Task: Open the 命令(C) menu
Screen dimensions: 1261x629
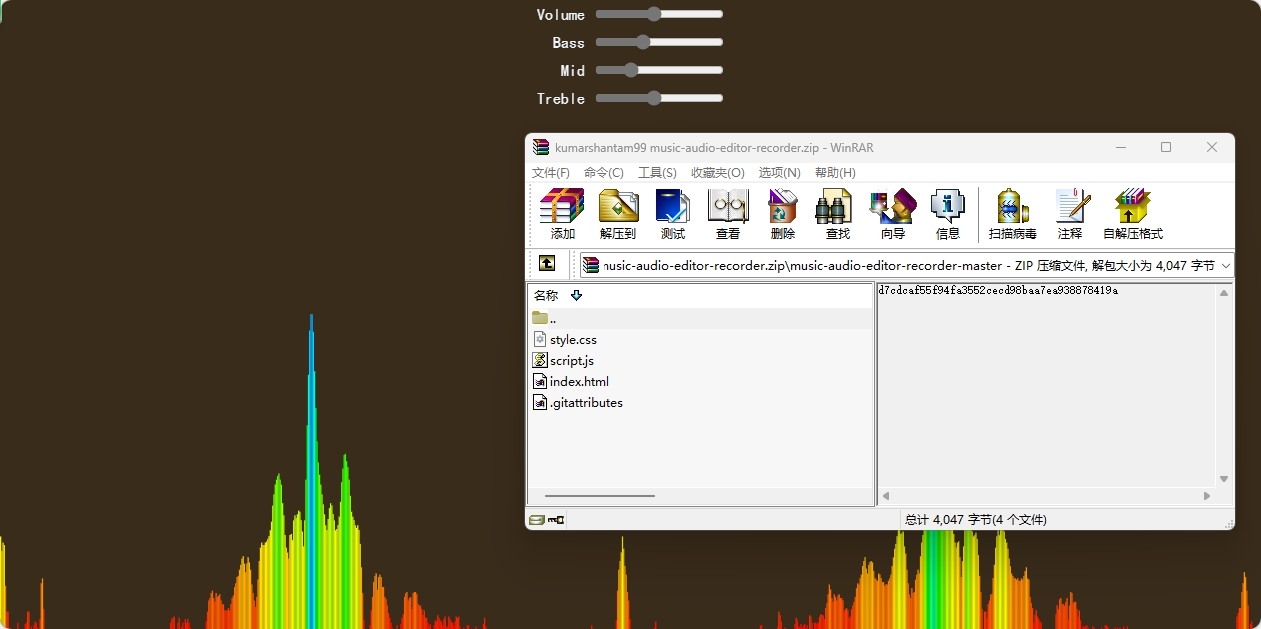Action: tap(604, 173)
